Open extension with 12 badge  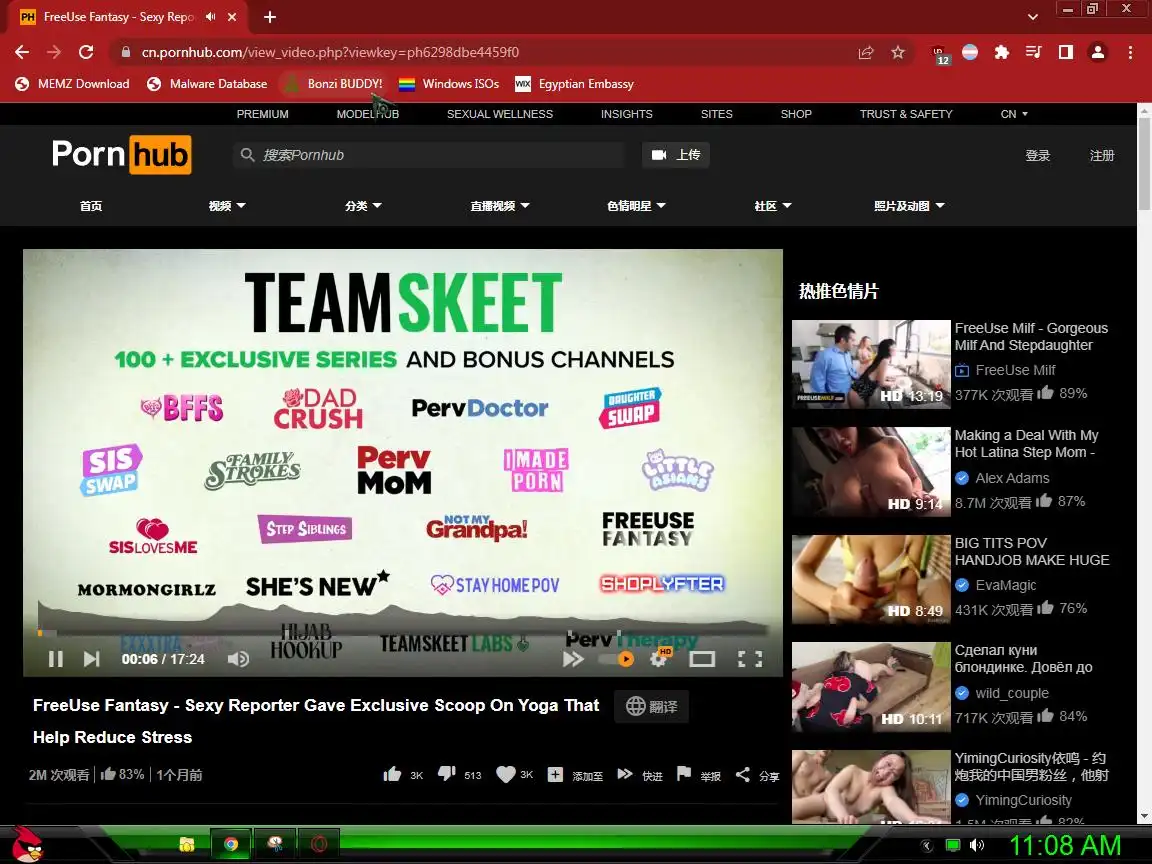[x=940, y=54]
